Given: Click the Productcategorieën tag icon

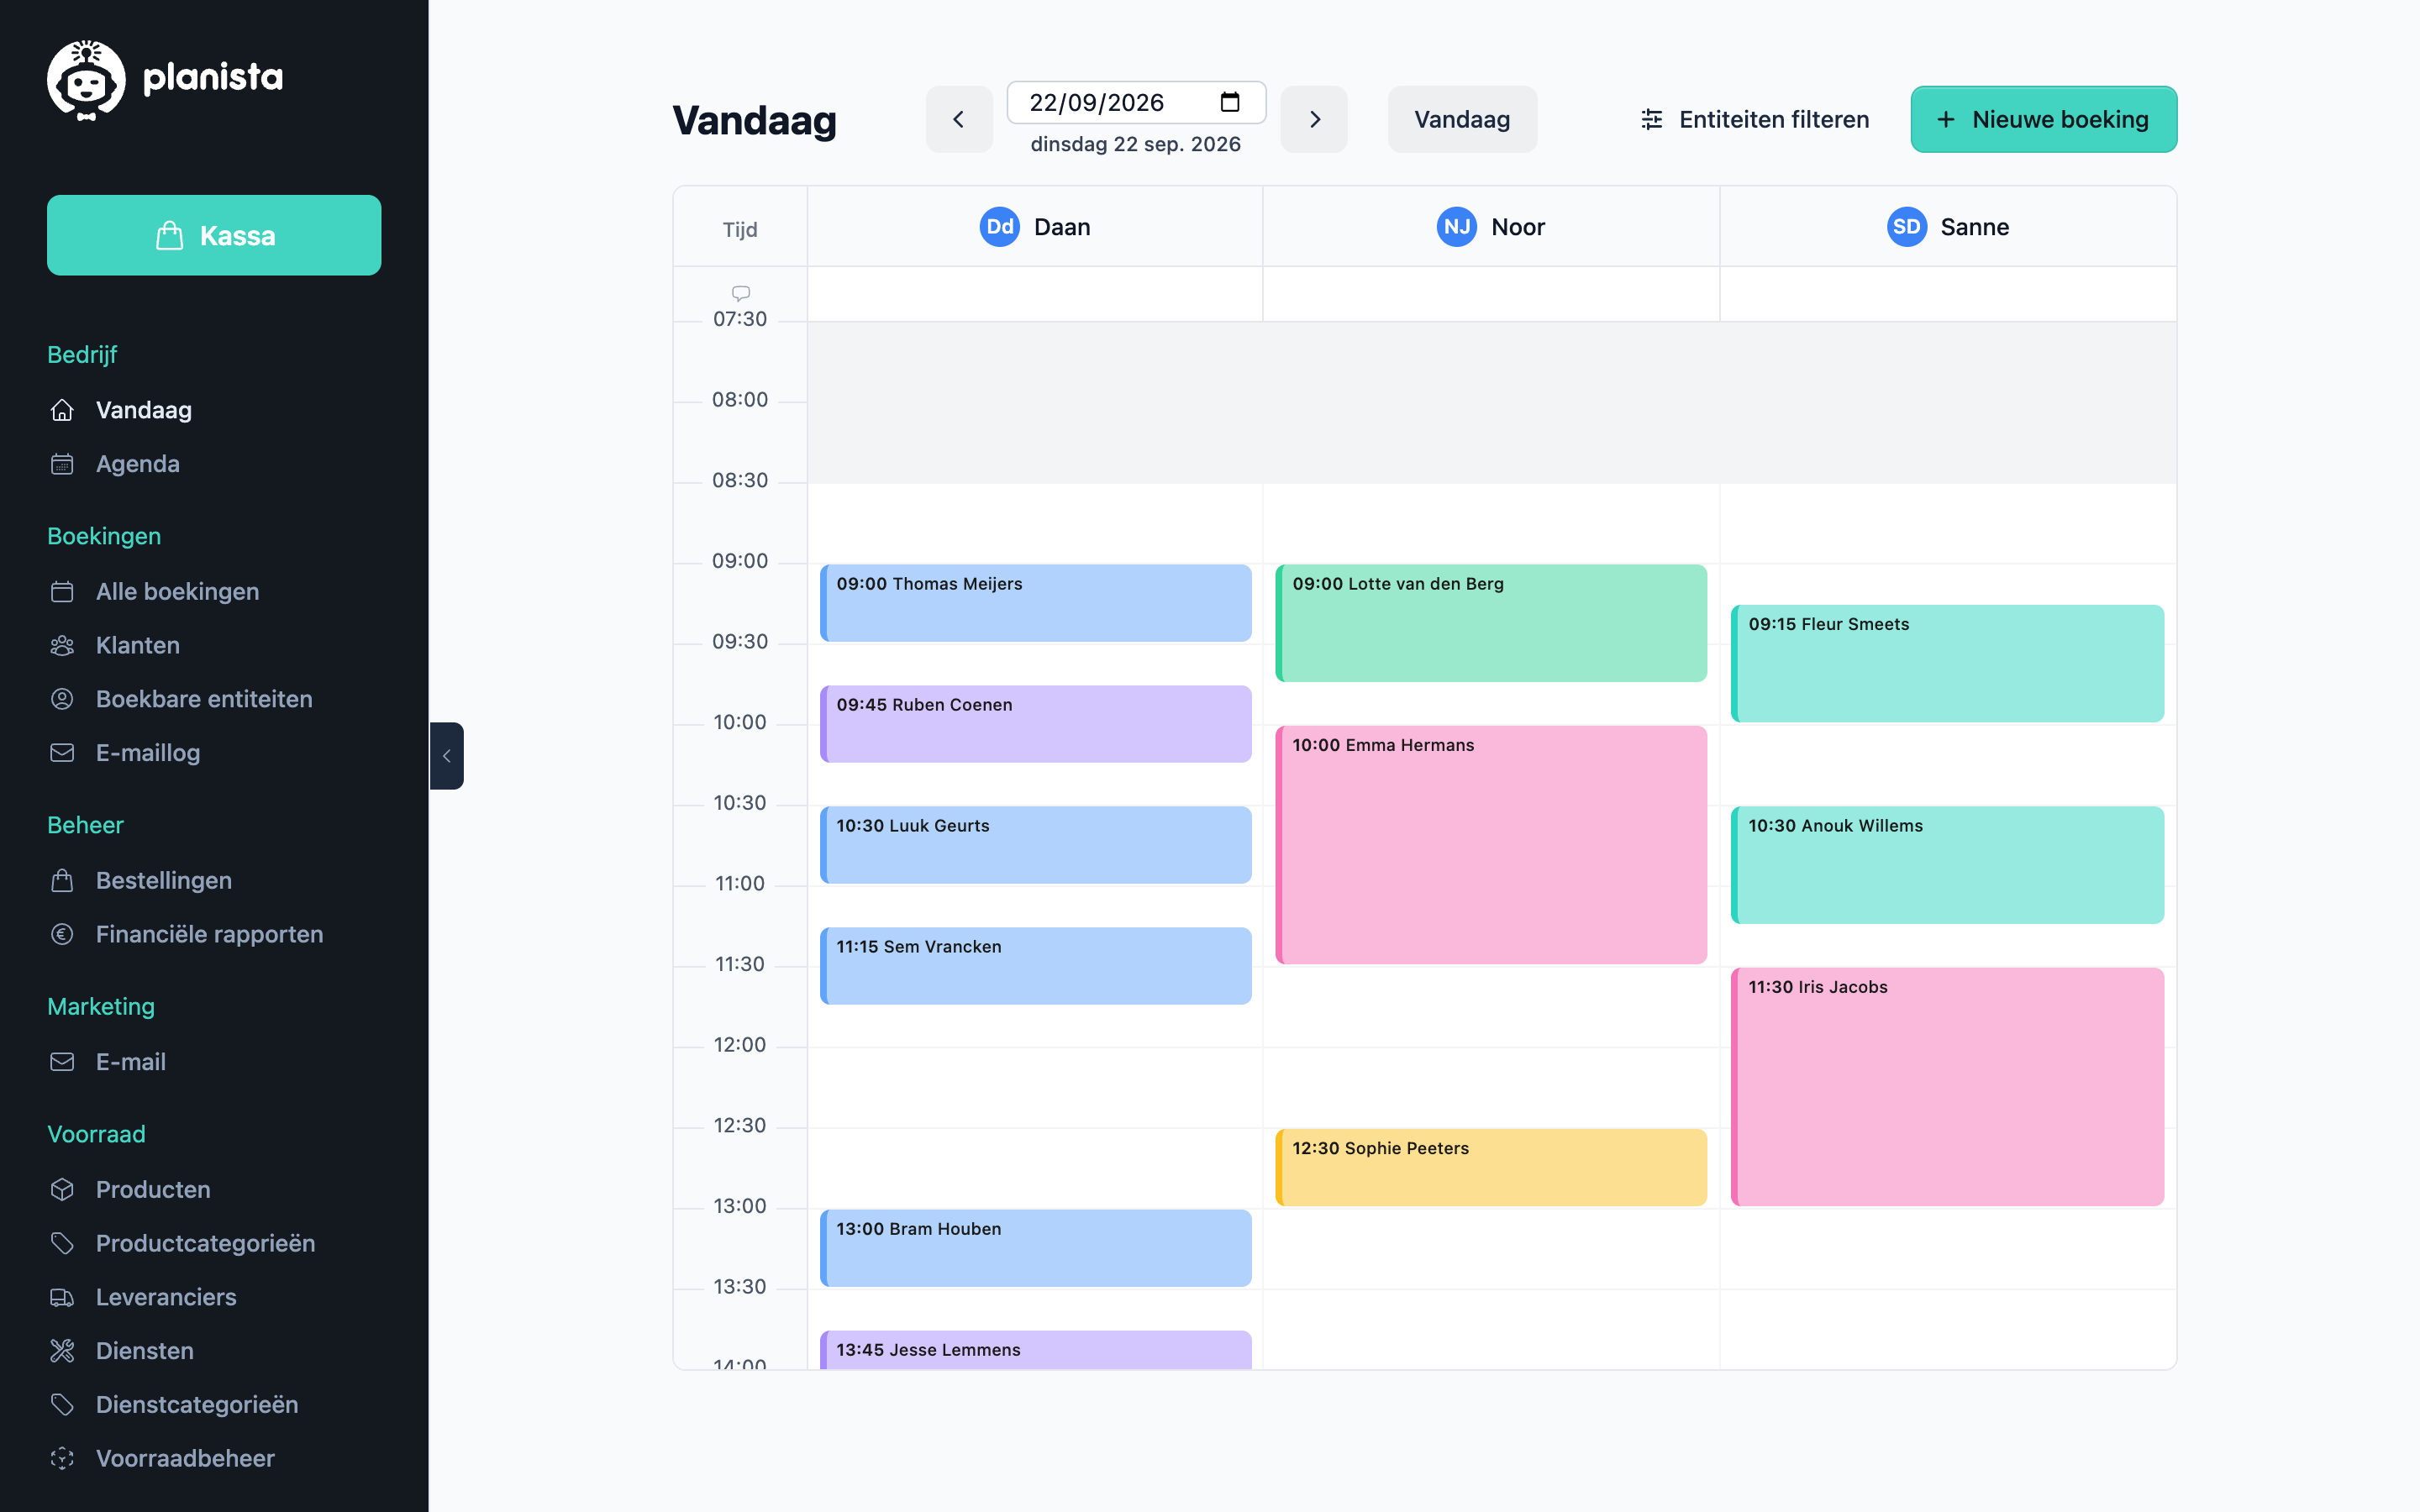Looking at the screenshot, I should pos(62,1243).
